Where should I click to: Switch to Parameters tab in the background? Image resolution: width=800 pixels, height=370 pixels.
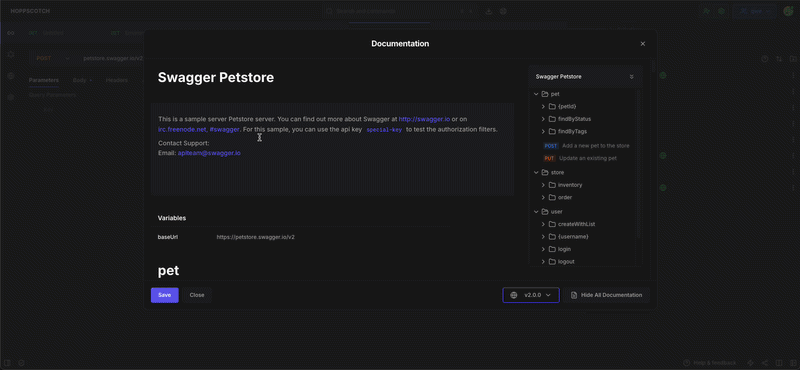(x=43, y=80)
